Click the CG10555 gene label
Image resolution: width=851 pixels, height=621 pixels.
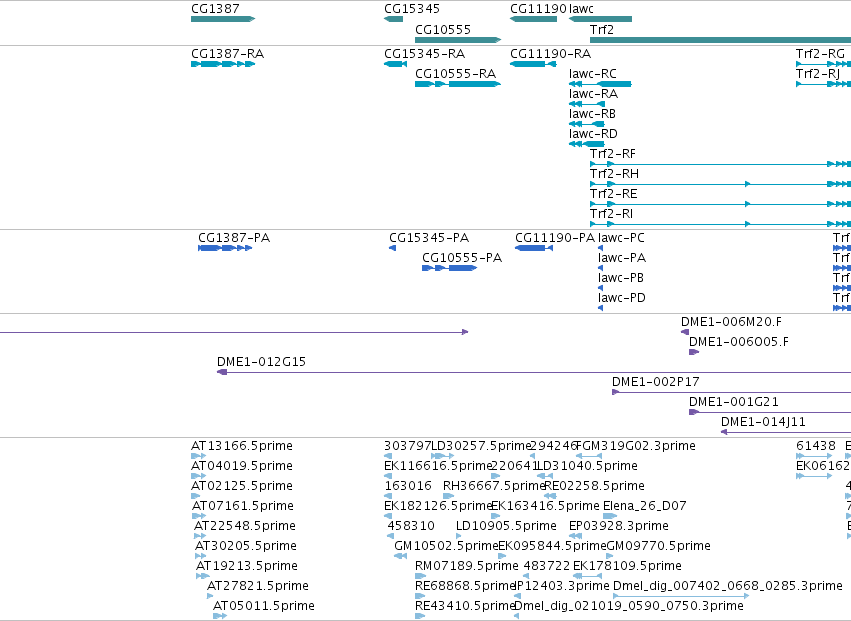coord(443,30)
